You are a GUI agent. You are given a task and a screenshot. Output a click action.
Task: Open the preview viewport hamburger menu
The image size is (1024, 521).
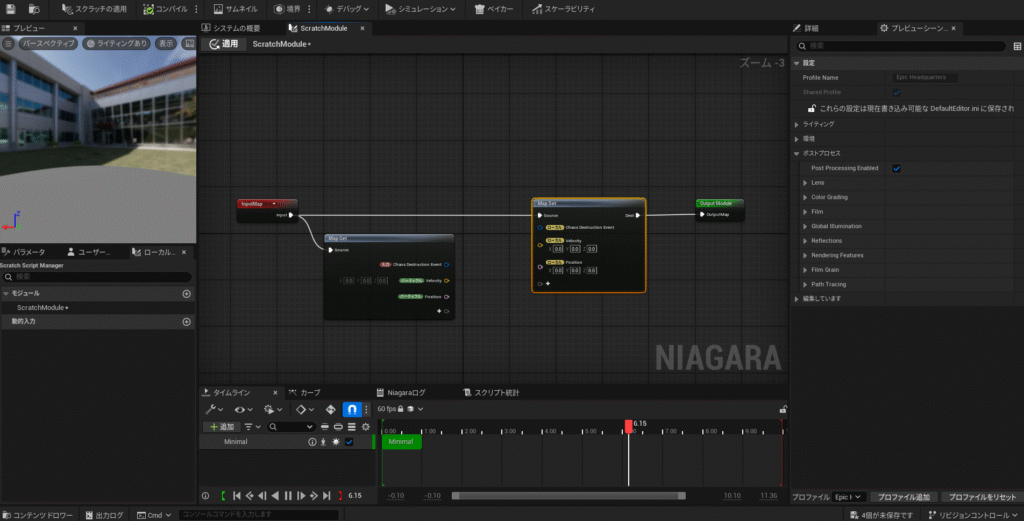point(8,44)
